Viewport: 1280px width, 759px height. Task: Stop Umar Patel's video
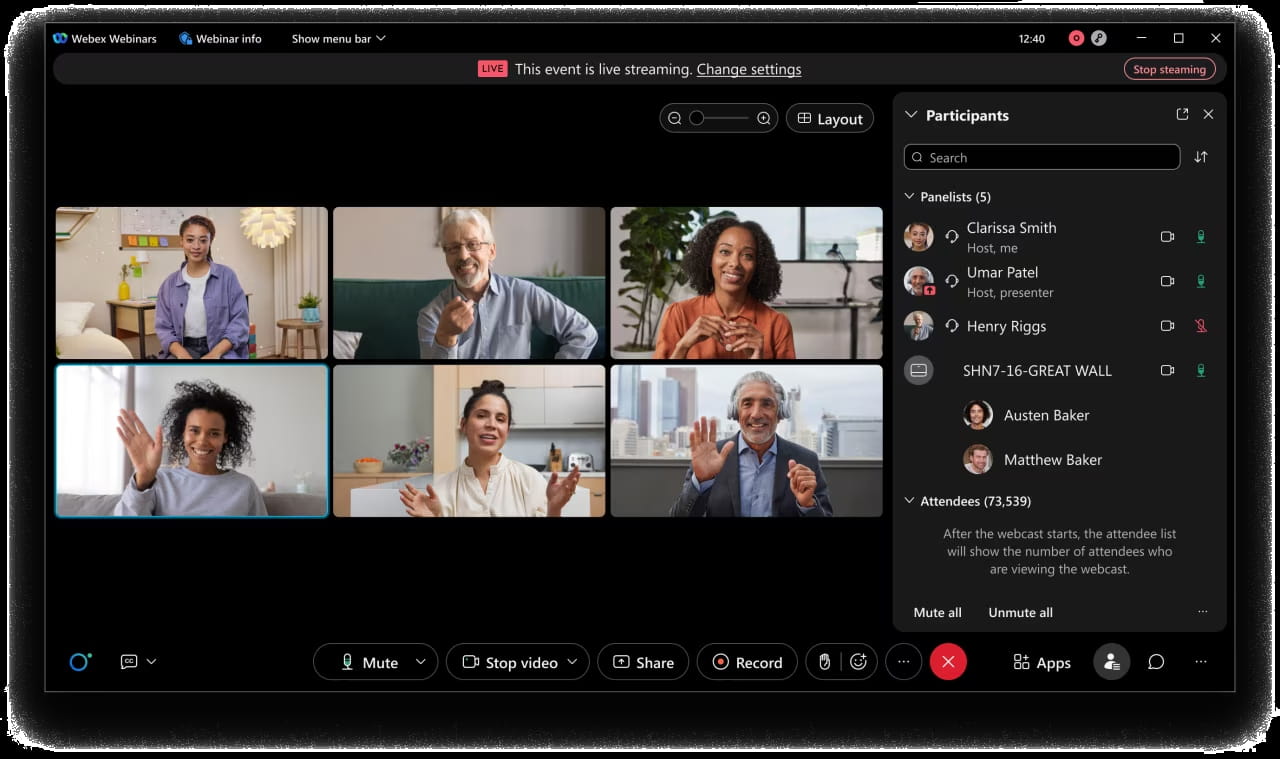1167,281
